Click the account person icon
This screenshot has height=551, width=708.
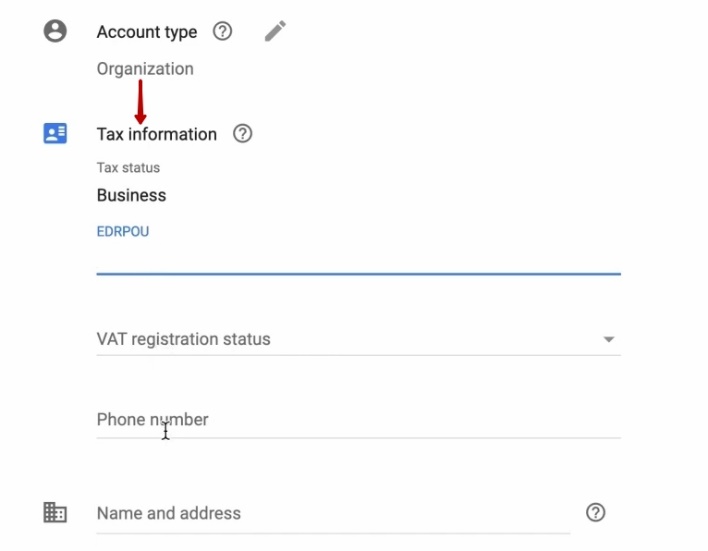coord(55,31)
